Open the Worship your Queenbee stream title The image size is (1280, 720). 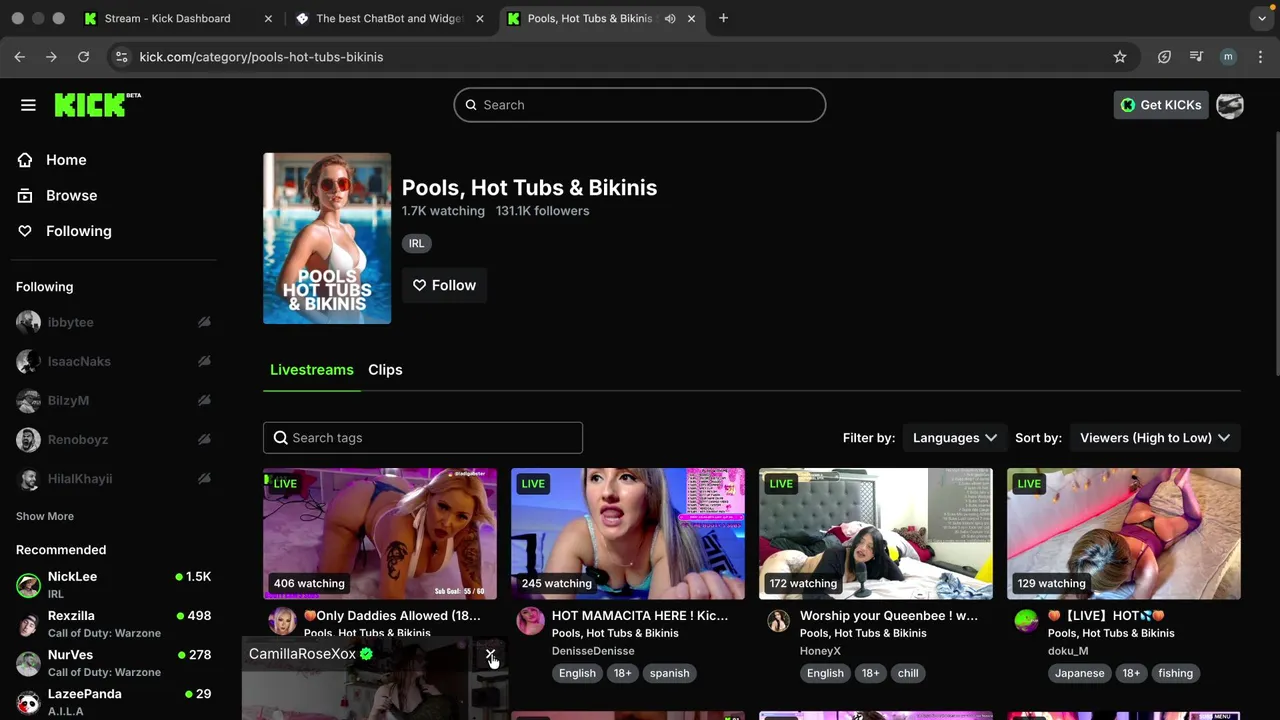889,616
